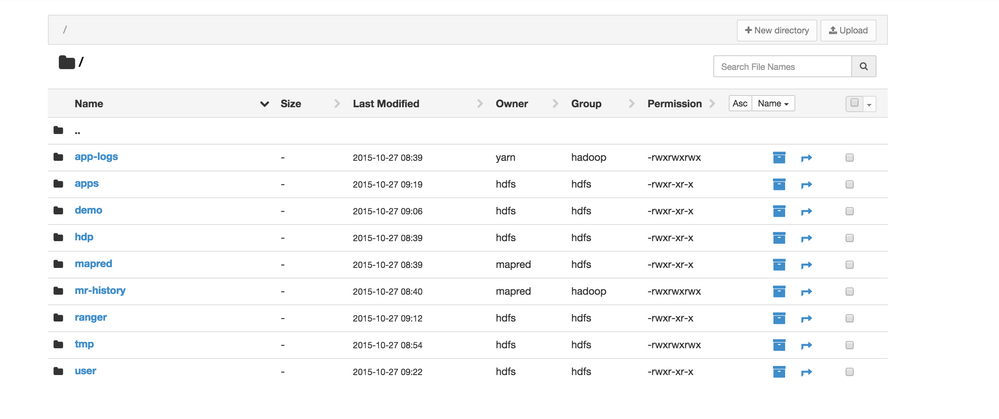Click the search magnifier icon button
Image resolution: width=999 pixels, height=419 pixels.
[x=864, y=67]
